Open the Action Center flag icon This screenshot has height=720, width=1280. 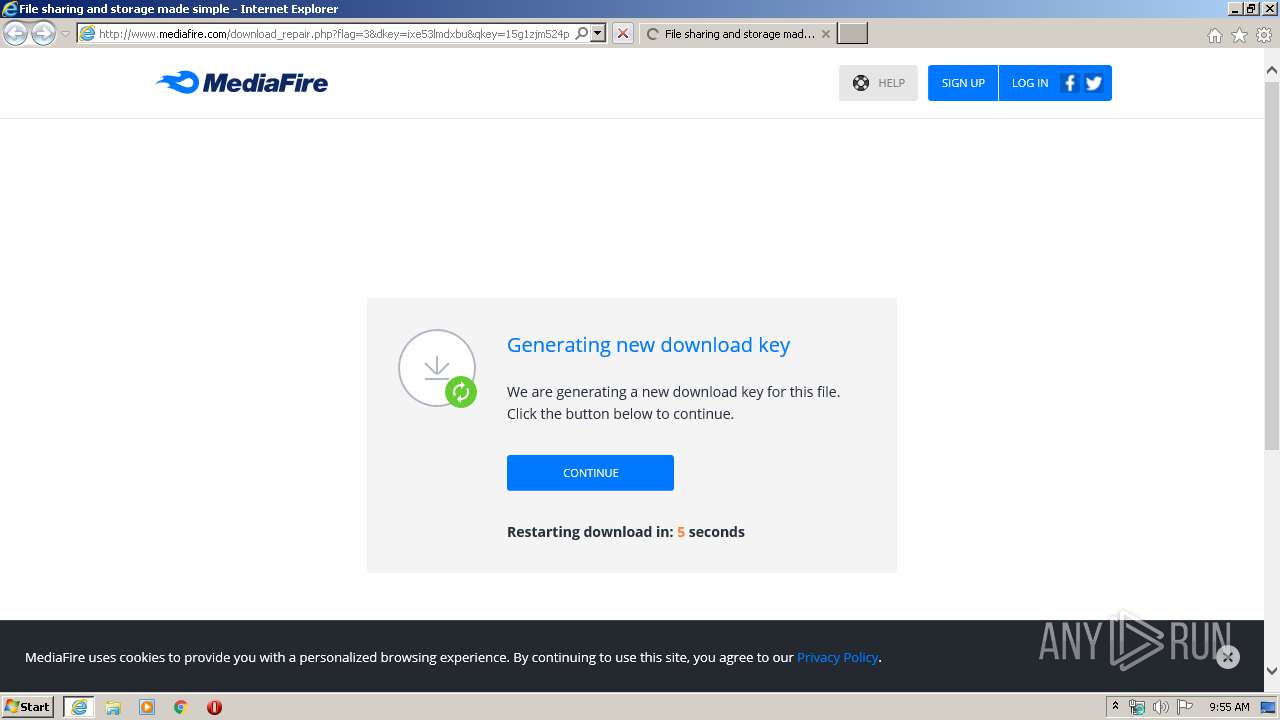(x=1184, y=707)
